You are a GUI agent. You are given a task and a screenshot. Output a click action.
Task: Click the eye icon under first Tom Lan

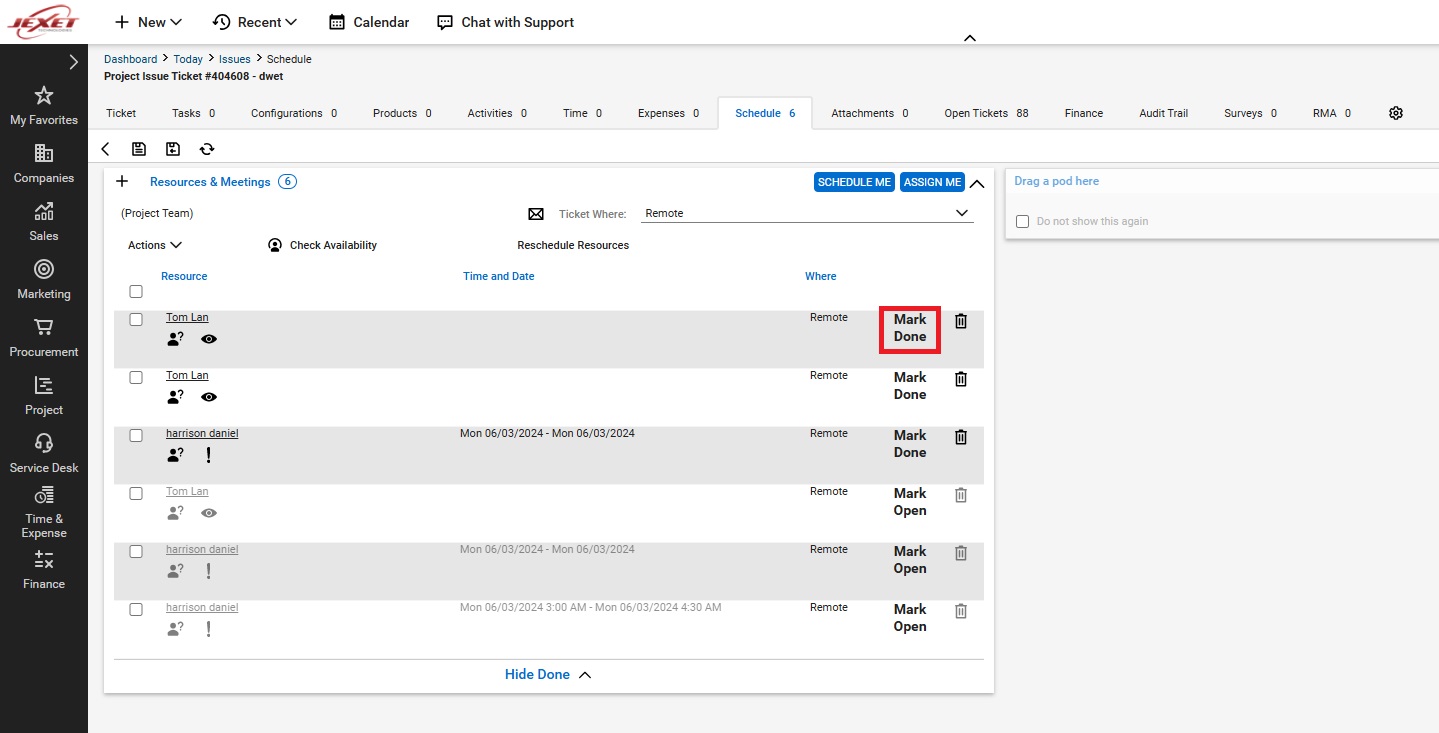(208, 339)
